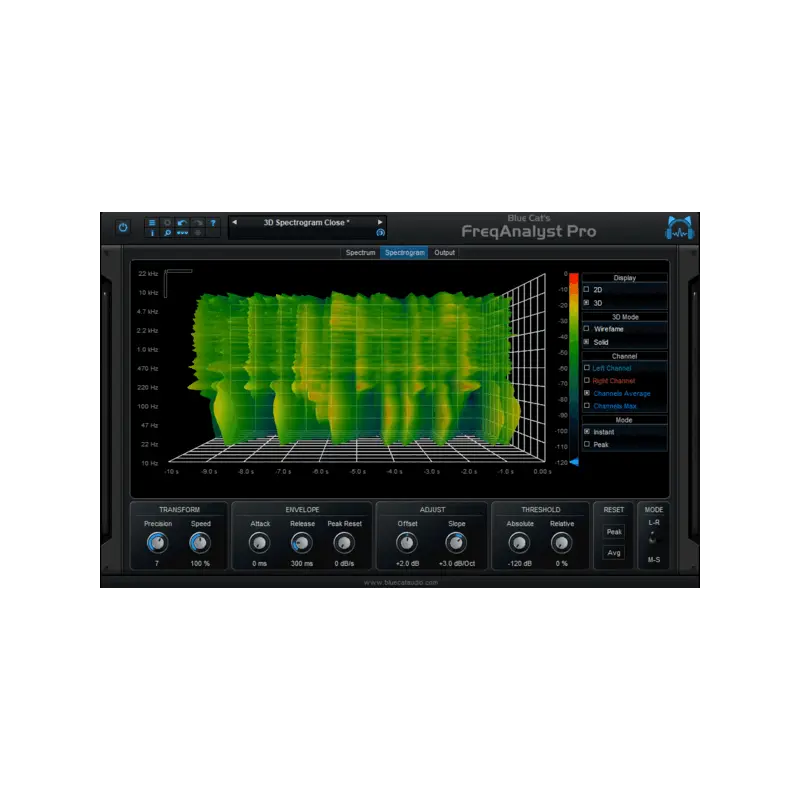This screenshot has width=800, height=800.
Task: Click the Speed knob
Action: click(x=199, y=543)
